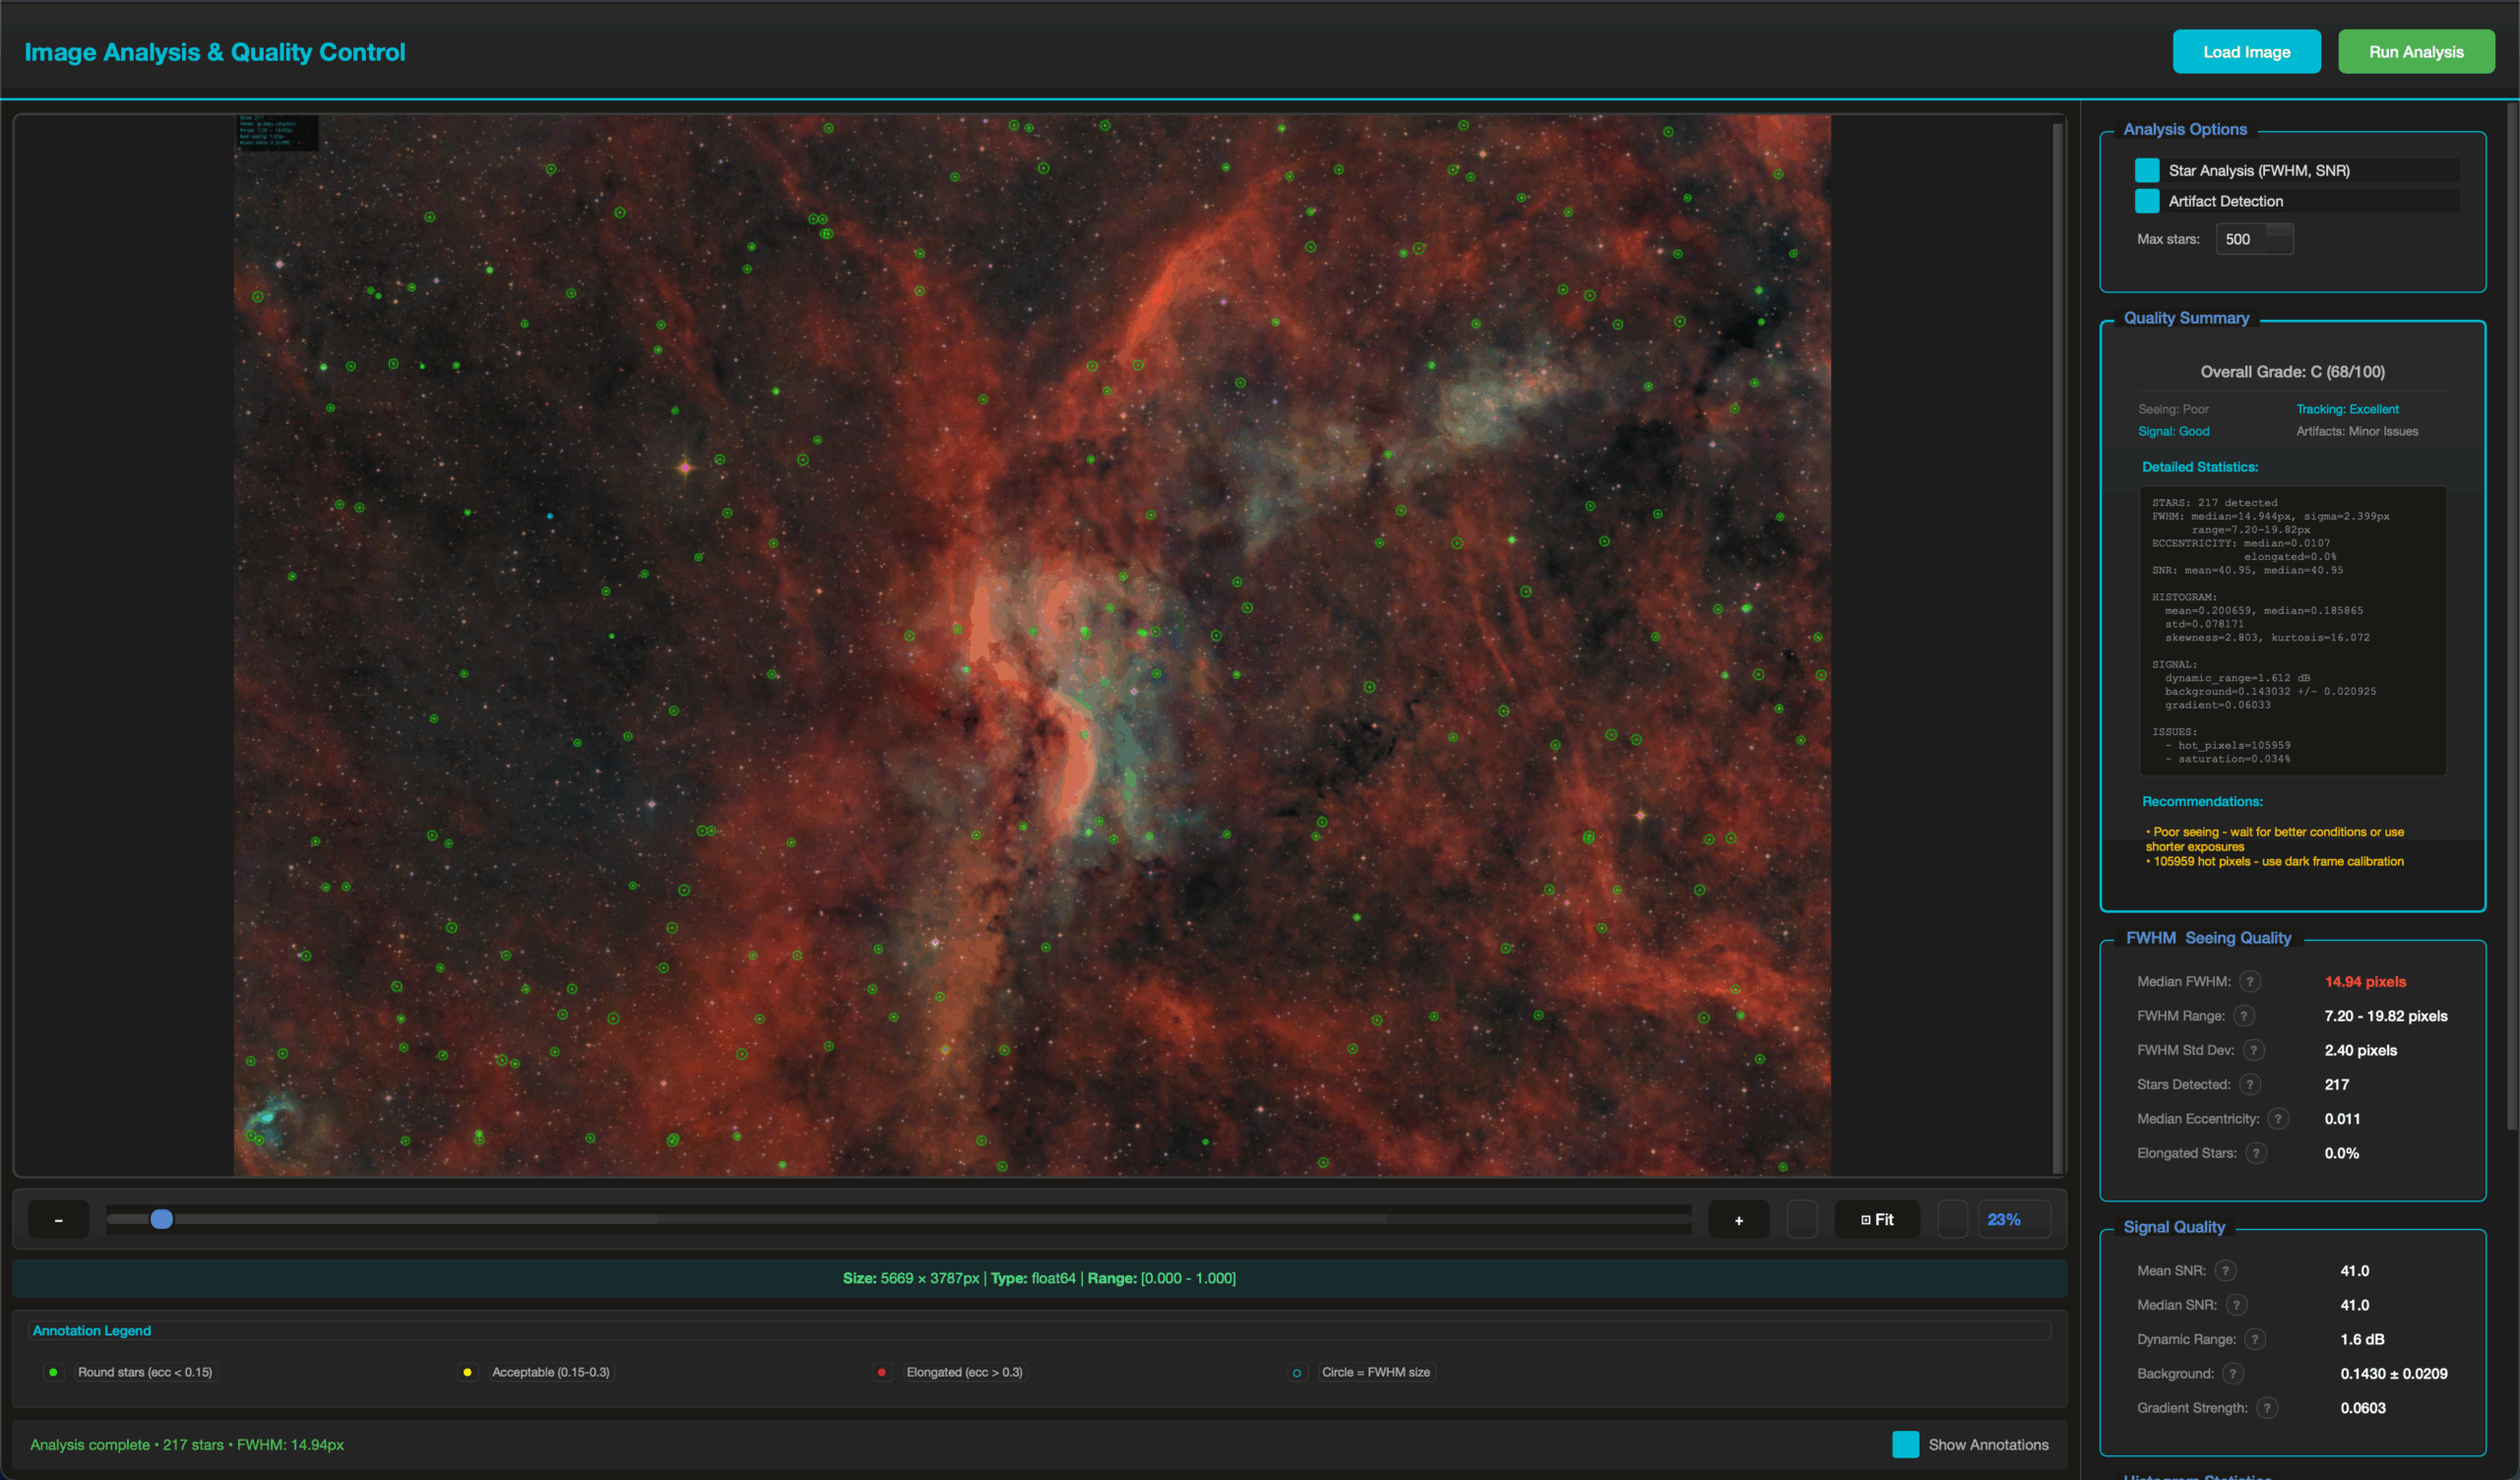Disable the Artifact Detection option
This screenshot has height=1480, width=2520.
pos(2146,201)
